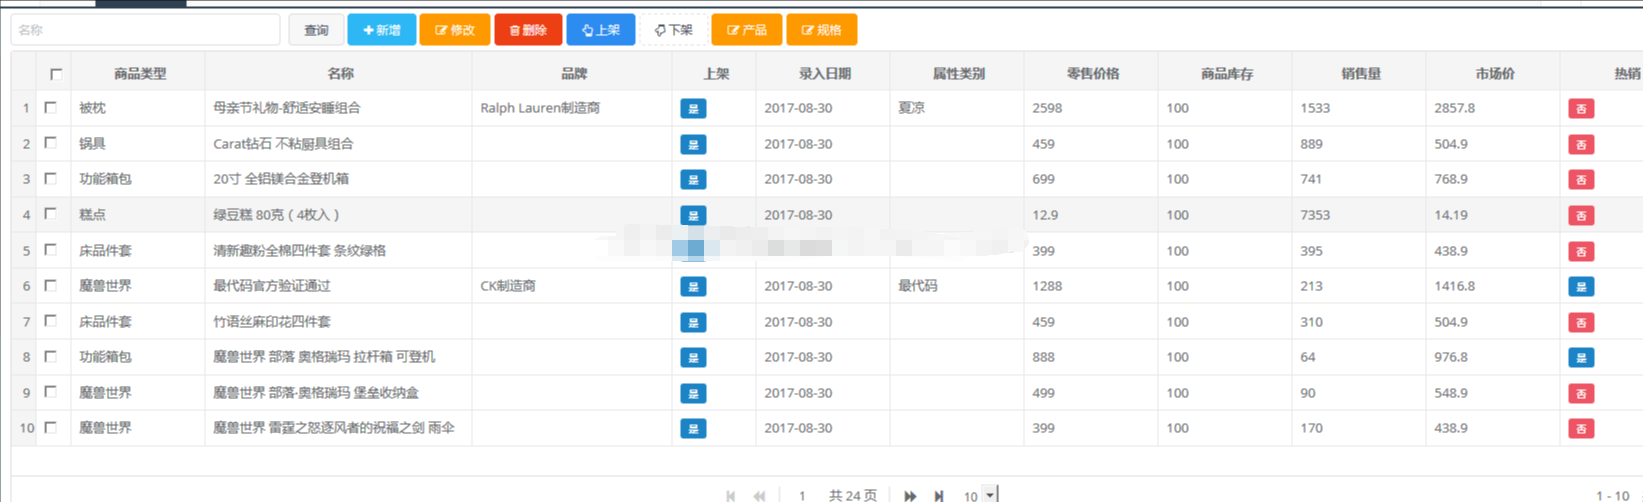Sort by 市场价 column header
This screenshot has width=1643, height=502.
click(1494, 73)
